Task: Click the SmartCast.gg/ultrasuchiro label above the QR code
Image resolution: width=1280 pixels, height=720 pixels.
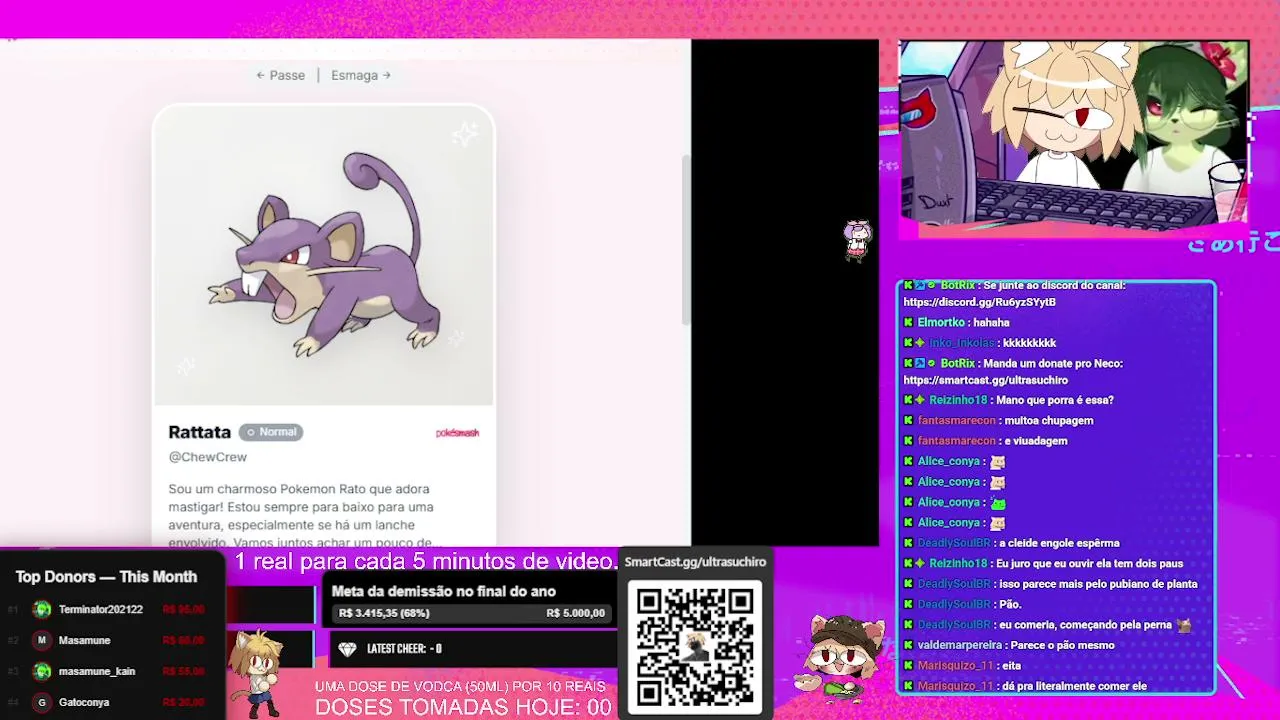Action: click(x=695, y=562)
